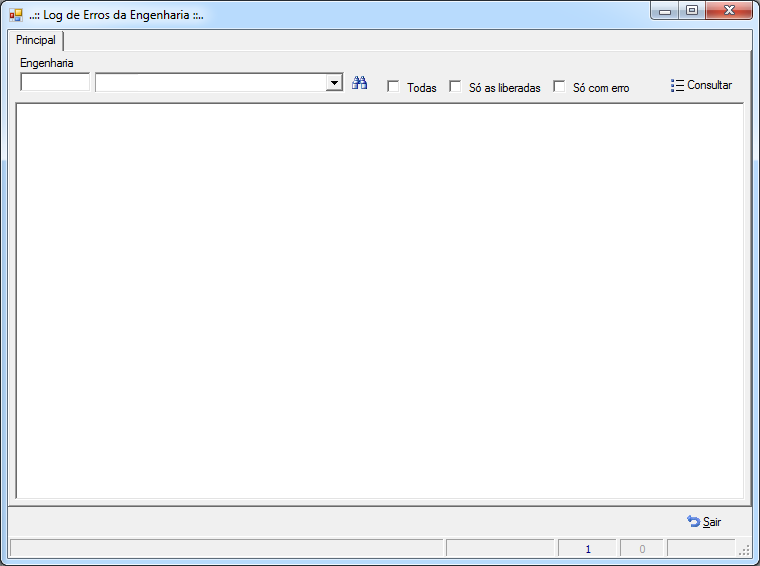Maximize the Log de Erros window
The image size is (760, 566).
tap(692, 11)
